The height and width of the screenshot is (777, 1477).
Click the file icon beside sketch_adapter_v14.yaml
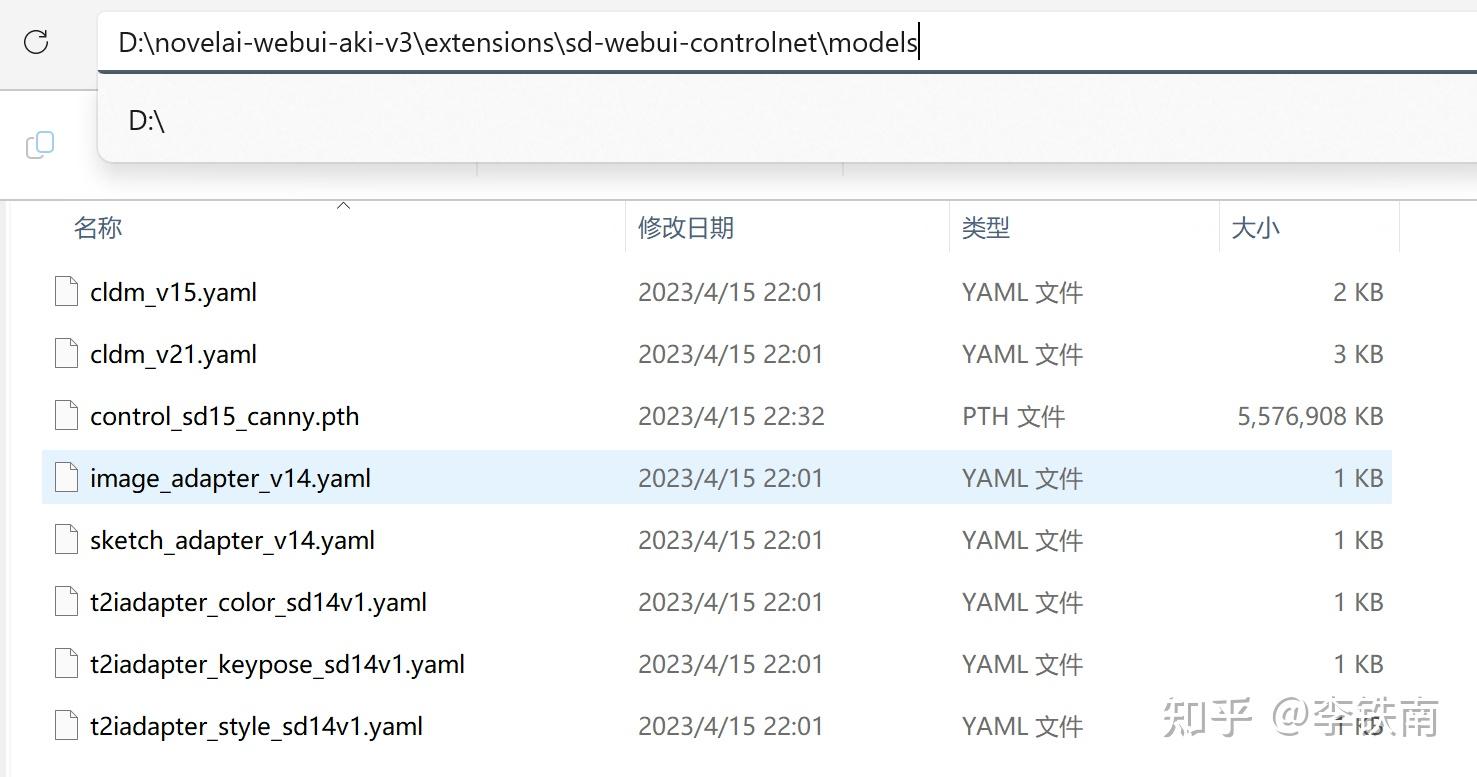click(x=65, y=539)
